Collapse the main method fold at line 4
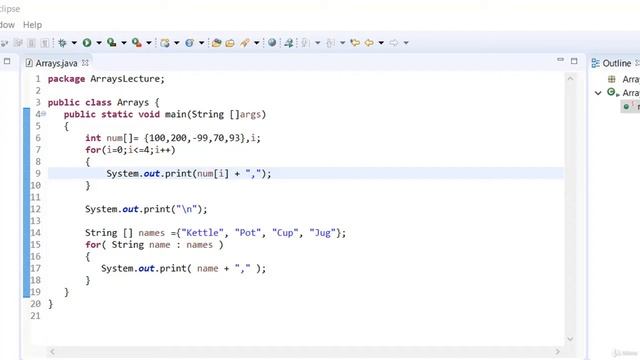Screen dimensions: 640x360 click(x=43, y=114)
